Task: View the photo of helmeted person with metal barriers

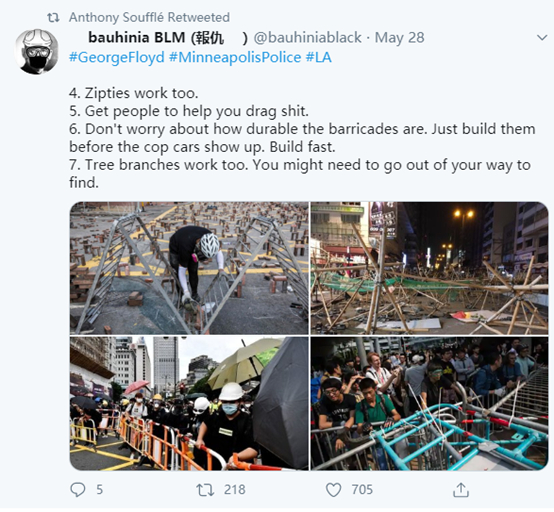Action: (x=189, y=268)
